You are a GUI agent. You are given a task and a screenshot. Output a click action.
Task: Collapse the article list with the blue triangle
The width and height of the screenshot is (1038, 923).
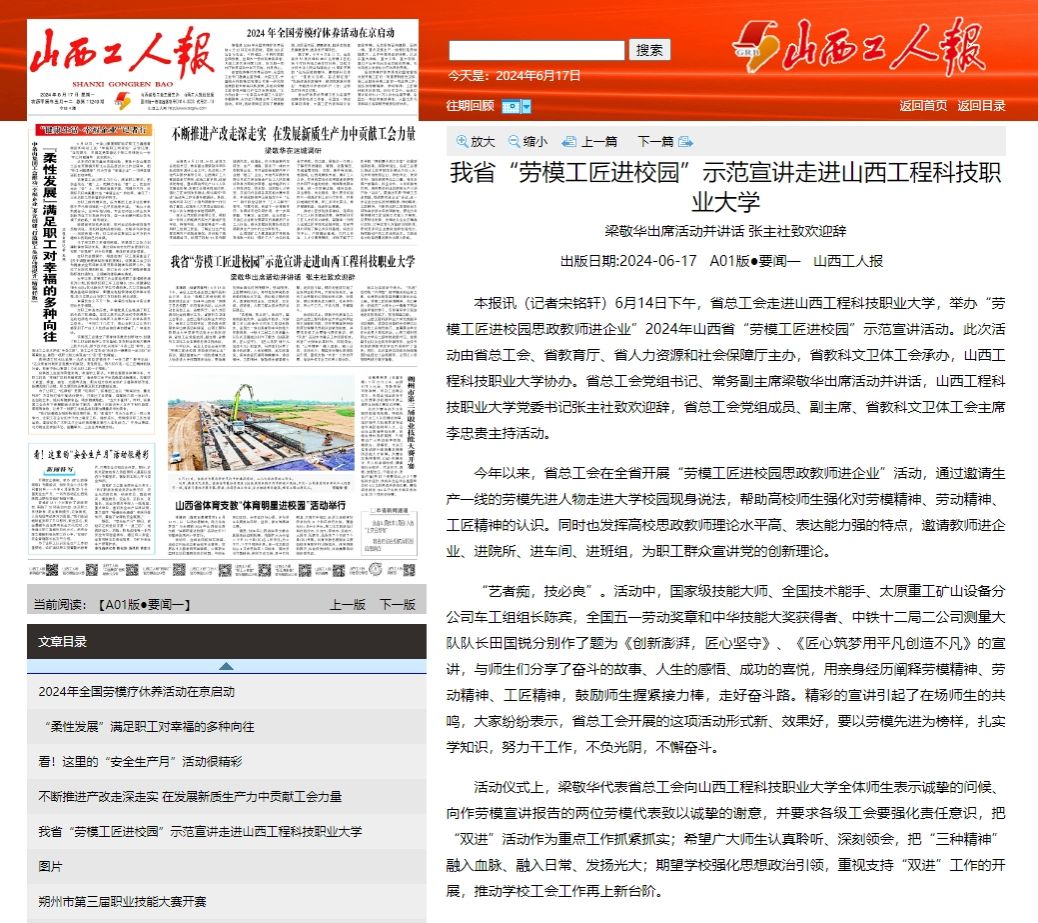226,666
